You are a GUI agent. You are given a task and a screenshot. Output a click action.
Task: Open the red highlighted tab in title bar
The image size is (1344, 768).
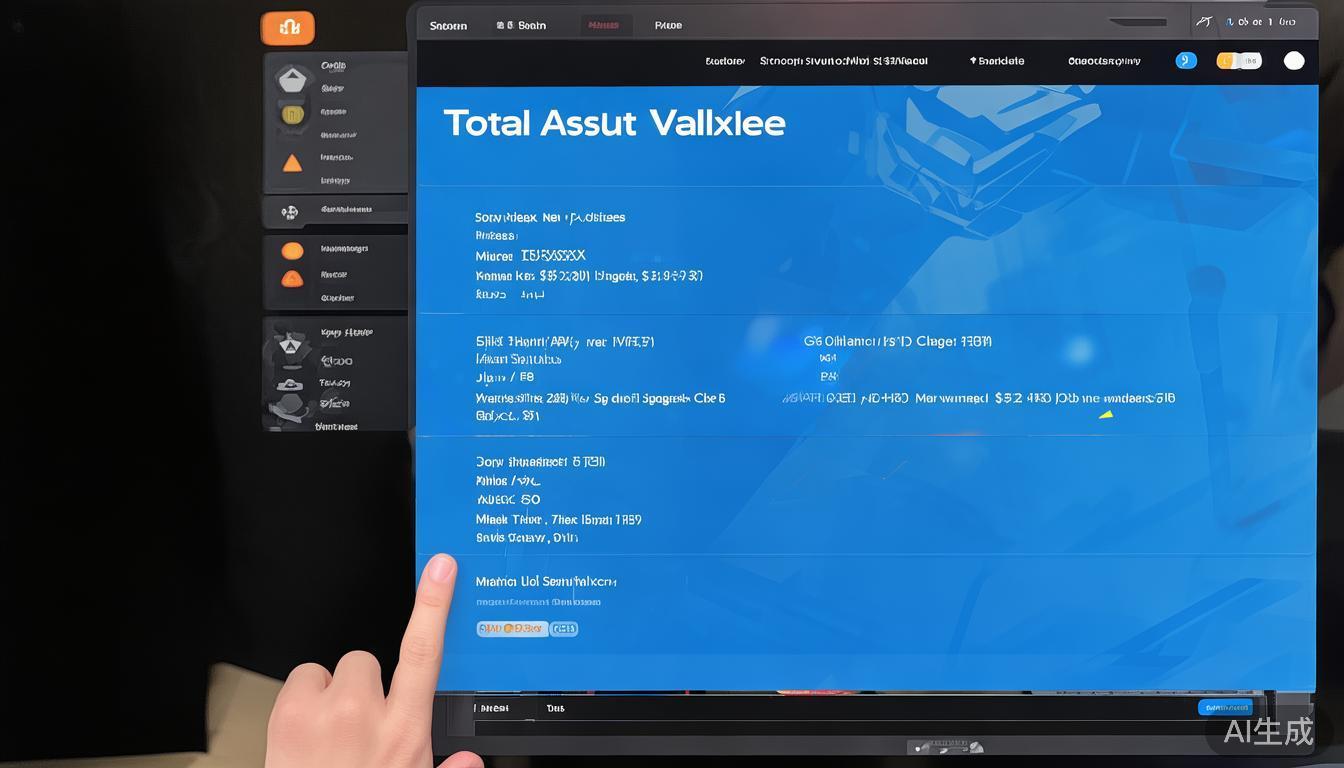coord(604,26)
